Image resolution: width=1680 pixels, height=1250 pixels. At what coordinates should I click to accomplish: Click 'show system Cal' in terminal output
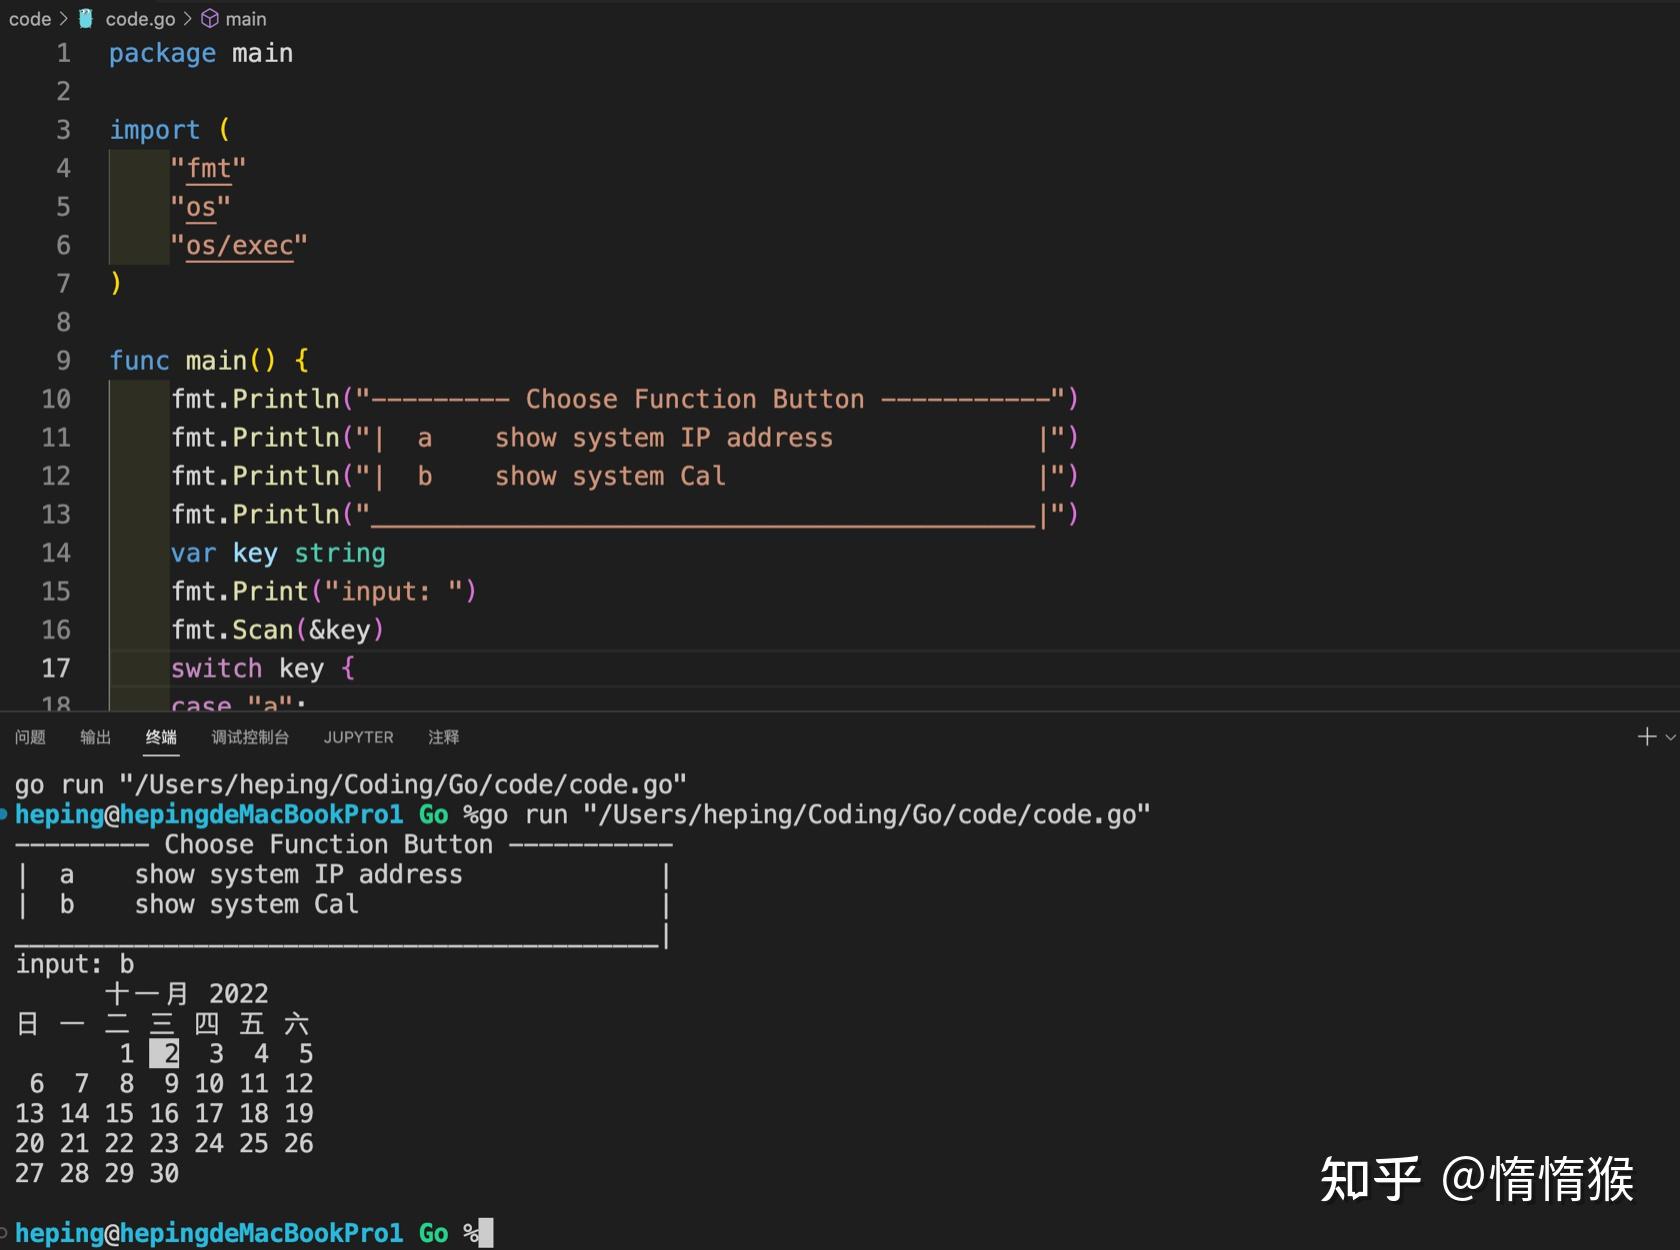point(247,904)
